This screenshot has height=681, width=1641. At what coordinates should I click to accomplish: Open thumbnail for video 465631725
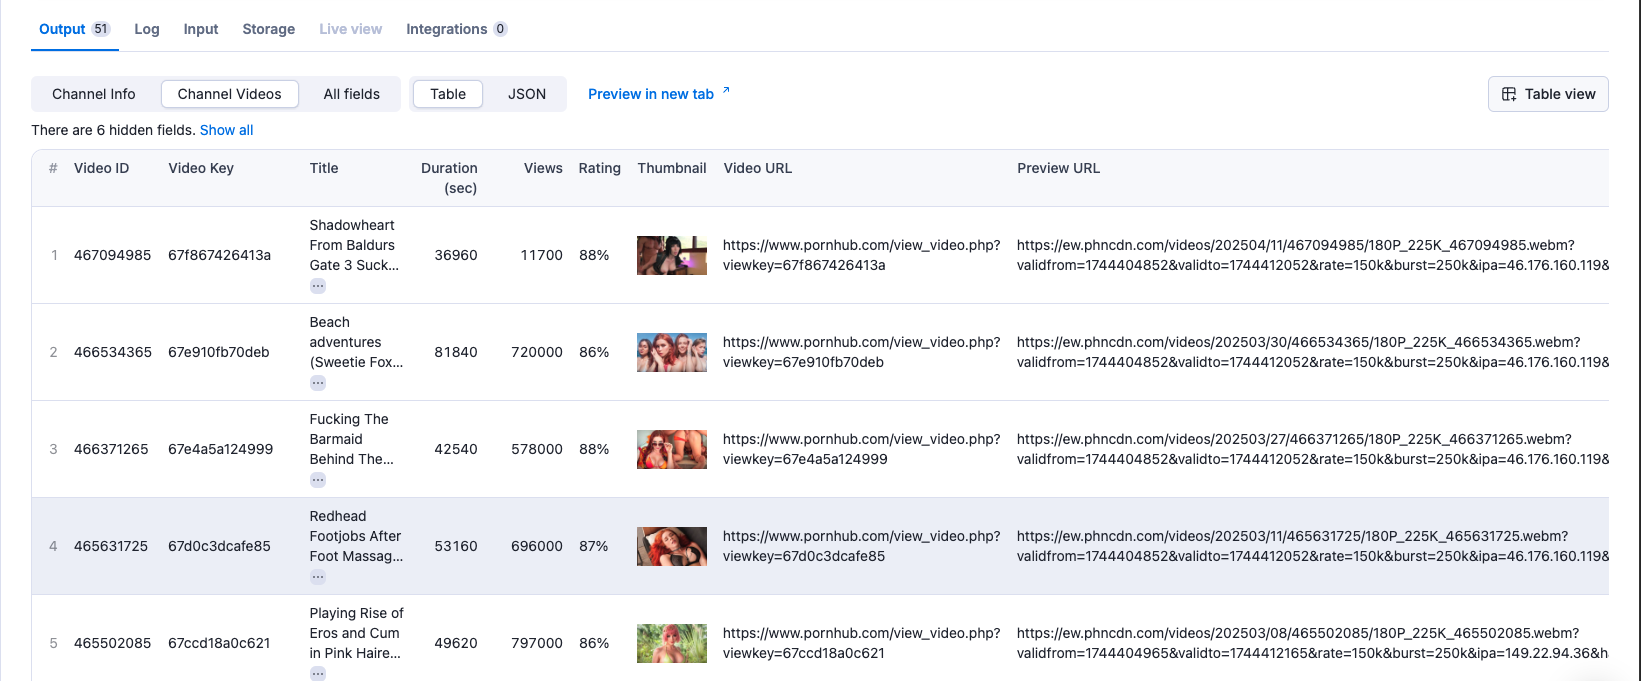672,546
